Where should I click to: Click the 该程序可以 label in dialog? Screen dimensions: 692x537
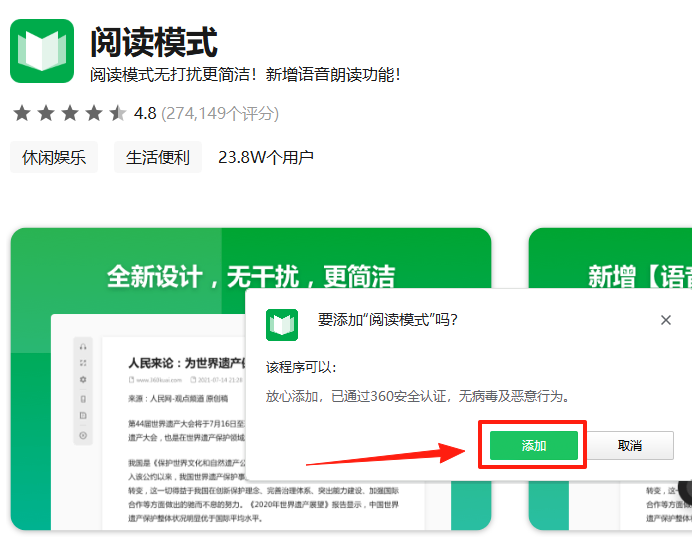(301, 367)
